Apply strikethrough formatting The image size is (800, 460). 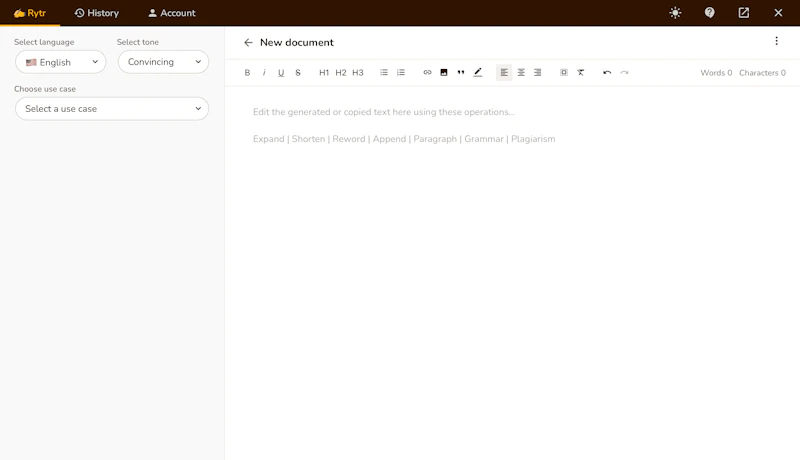tap(298, 73)
